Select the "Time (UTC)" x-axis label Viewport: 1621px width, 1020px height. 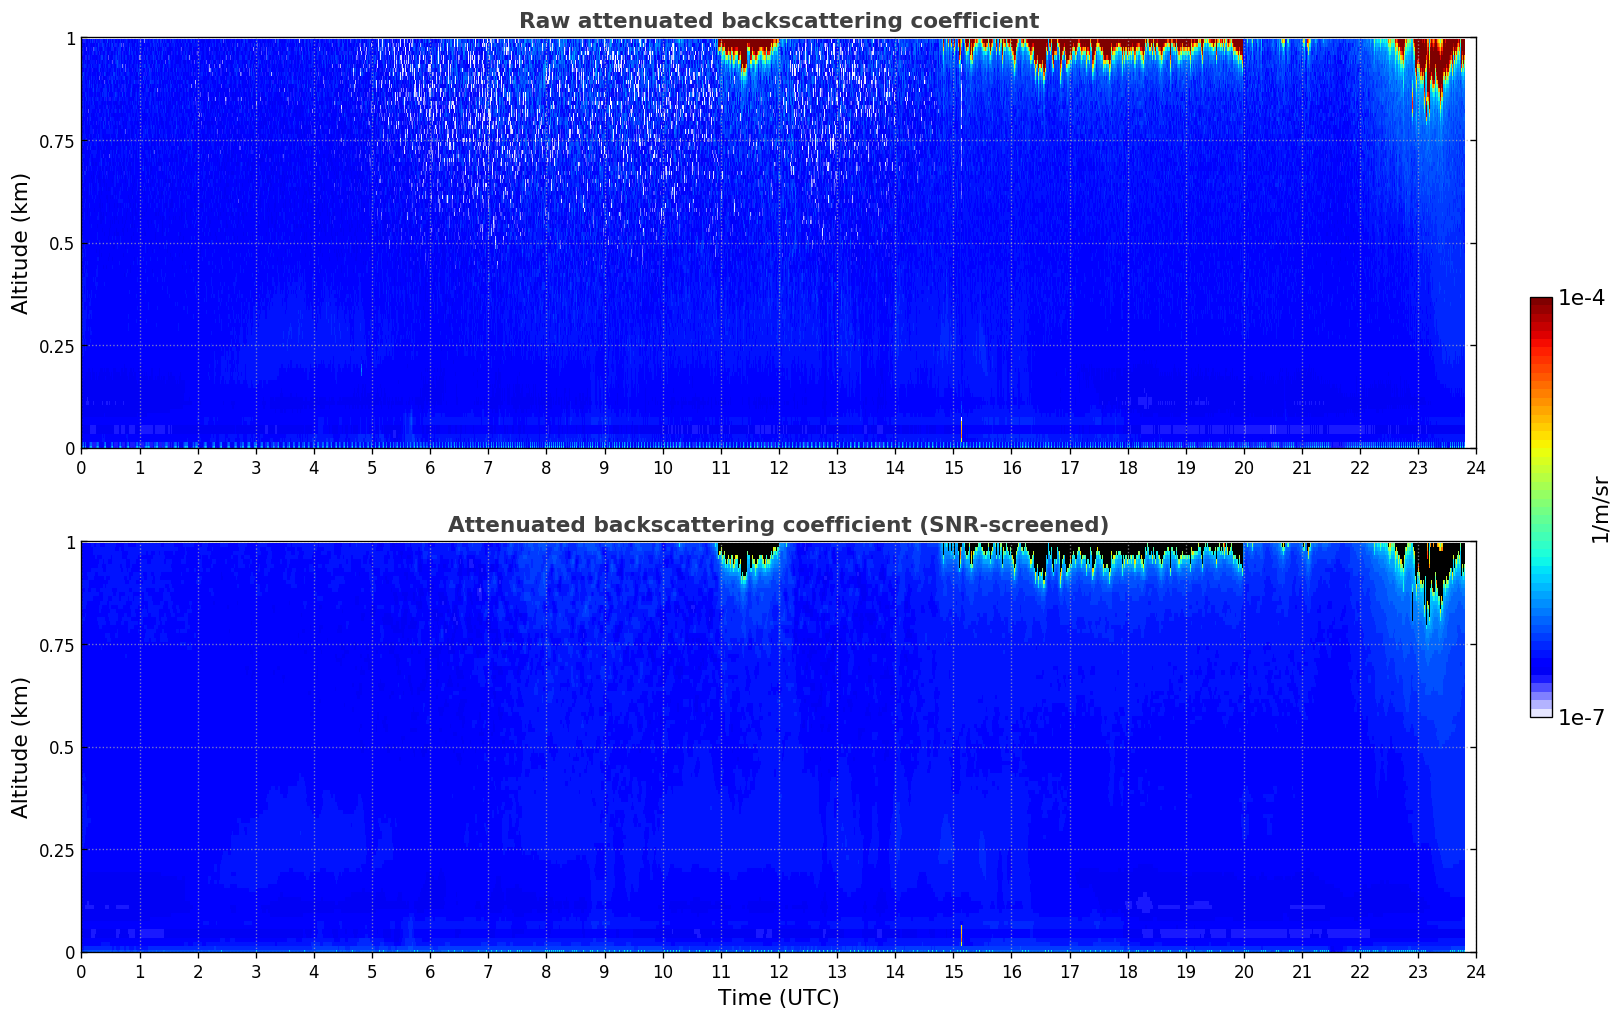[778, 998]
